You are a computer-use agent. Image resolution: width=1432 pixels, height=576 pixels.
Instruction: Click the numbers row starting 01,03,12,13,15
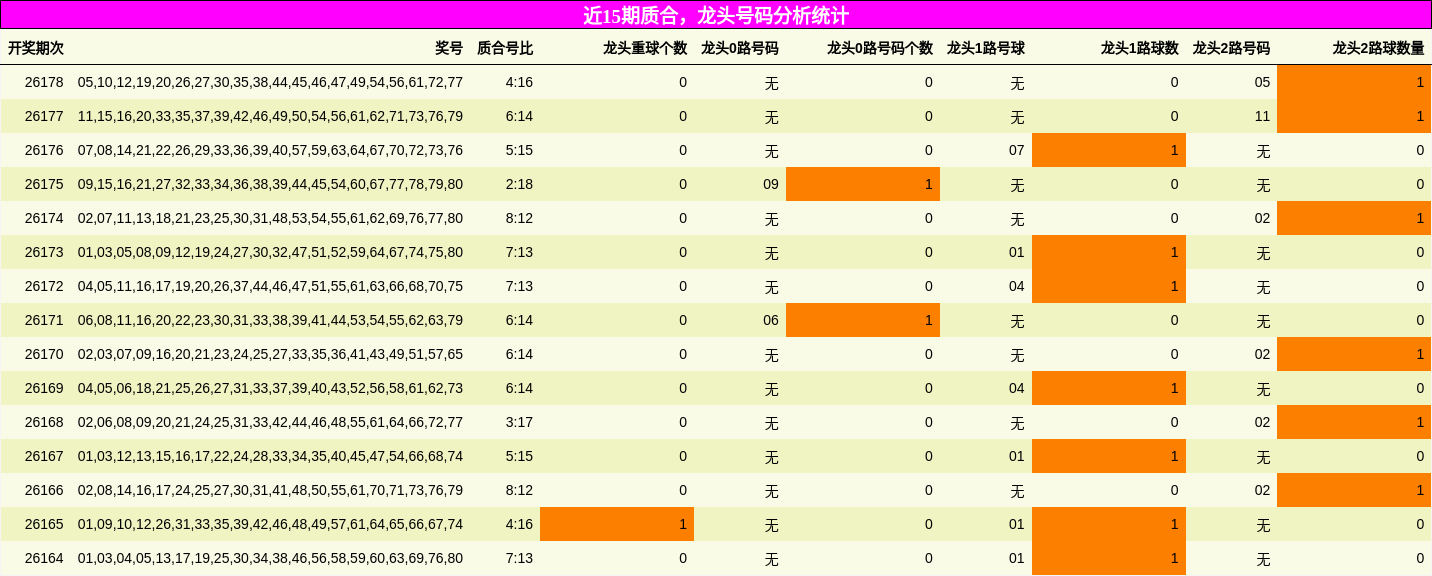click(270, 456)
